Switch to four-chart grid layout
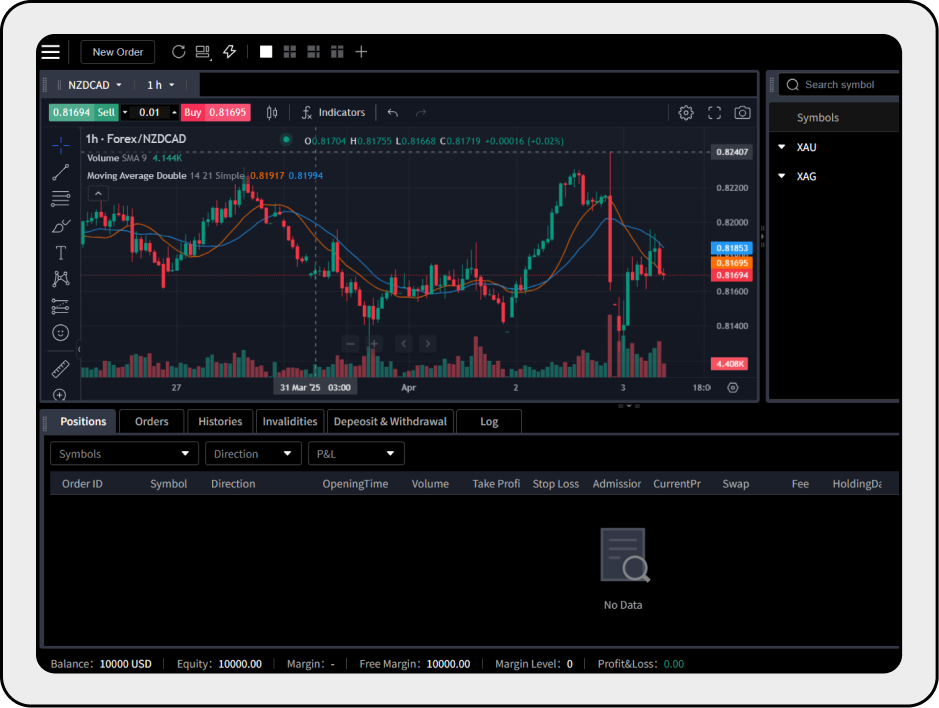 [x=290, y=52]
